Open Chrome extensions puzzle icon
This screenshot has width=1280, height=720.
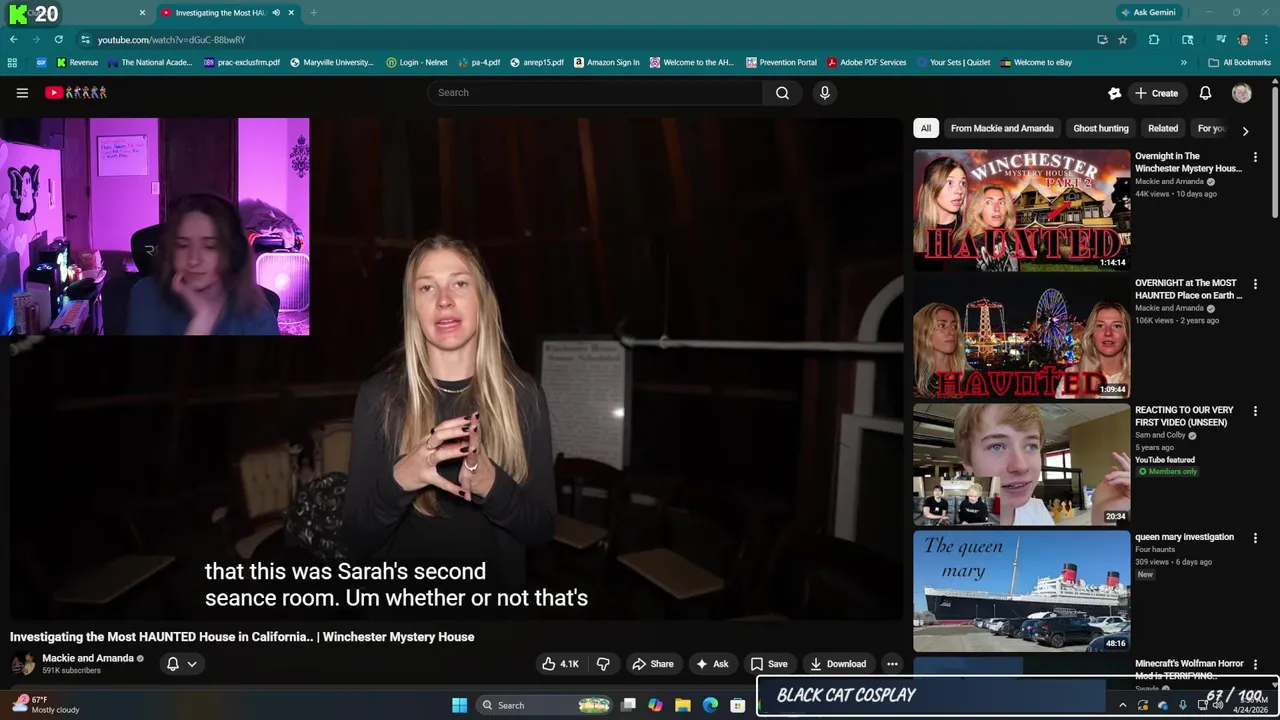(x=1153, y=39)
